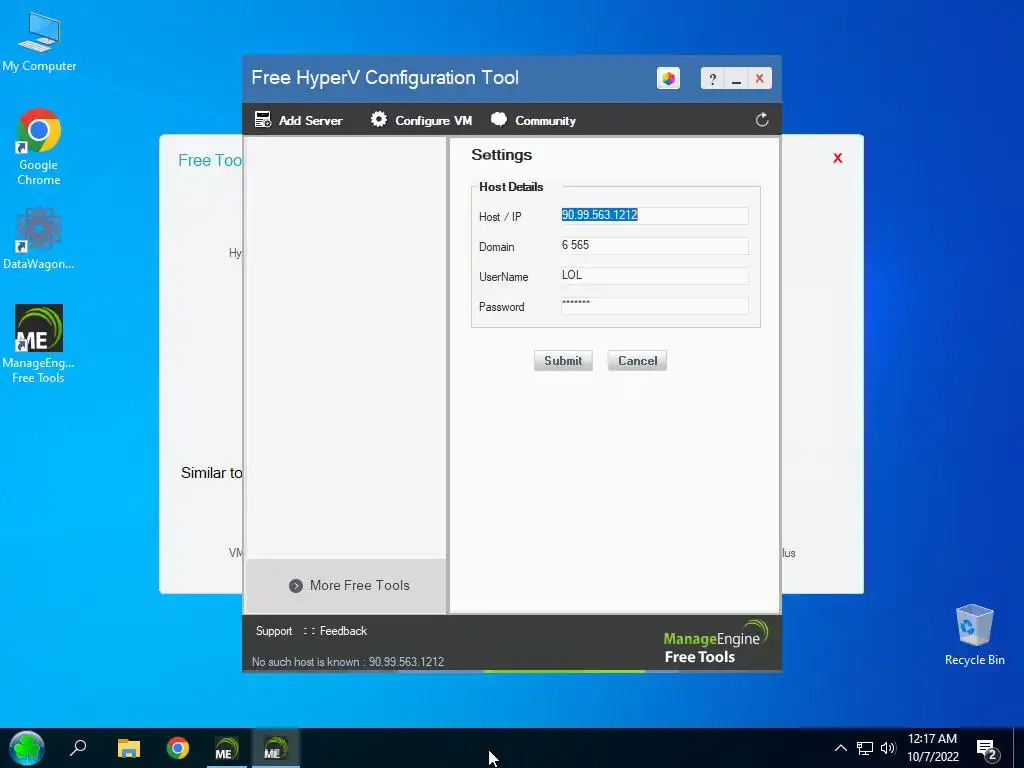Viewport: 1024px width, 768px height.
Task: Open DataWagon desktop shortcut
Action: (39, 239)
